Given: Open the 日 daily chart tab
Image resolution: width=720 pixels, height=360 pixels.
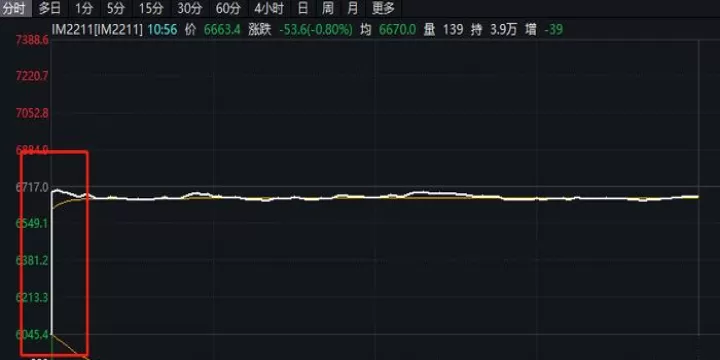Looking at the screenshot, I should pyautogui.click(x=303, y=8).
